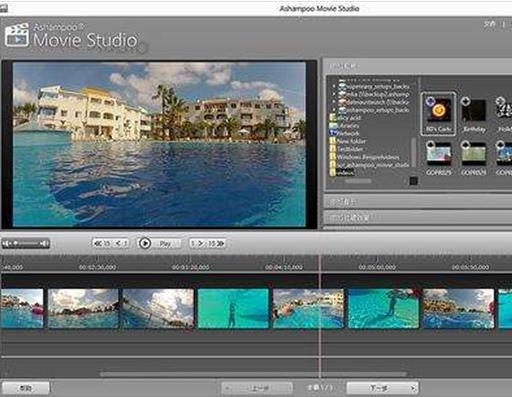
Task: Select the Windows folder in the tree
Action: point(364,157)
